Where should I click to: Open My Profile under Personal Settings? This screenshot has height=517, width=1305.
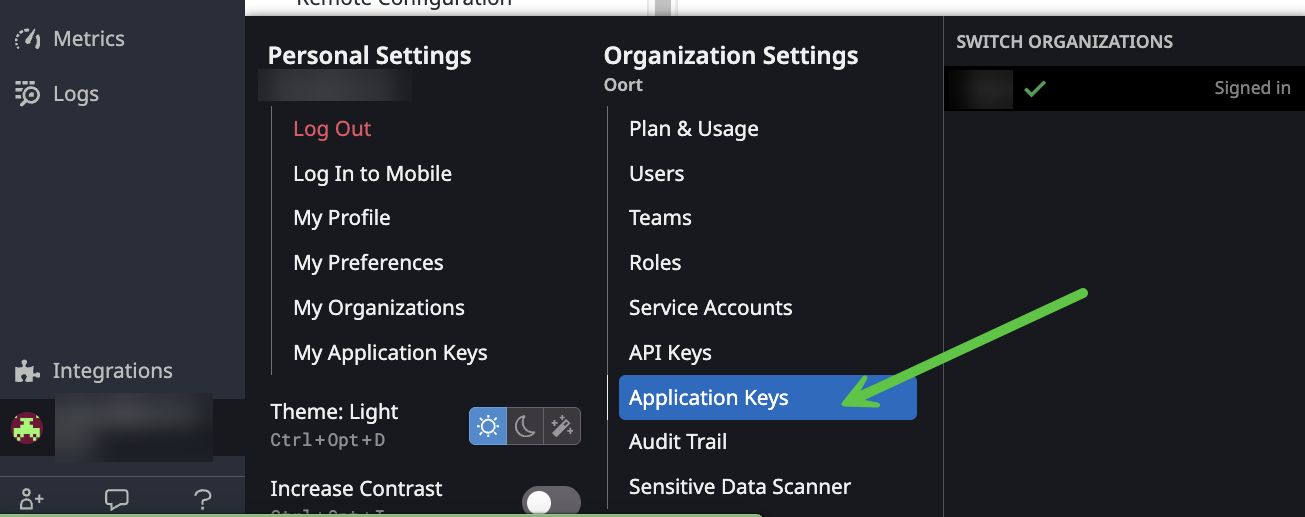tap(341, 218)
